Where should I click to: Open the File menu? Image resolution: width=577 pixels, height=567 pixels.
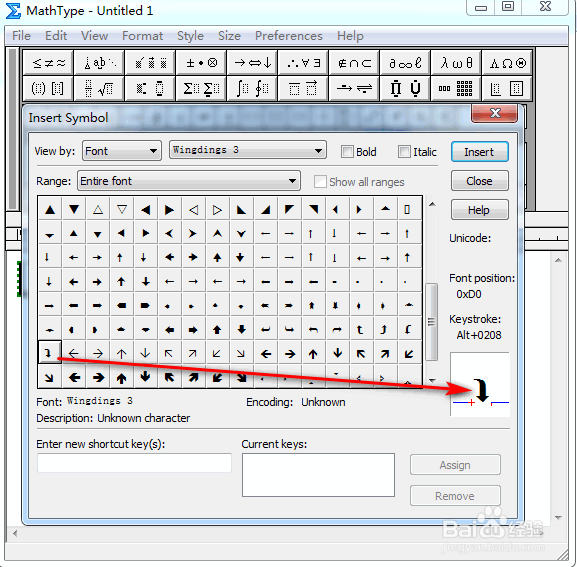tap(21, 36)
